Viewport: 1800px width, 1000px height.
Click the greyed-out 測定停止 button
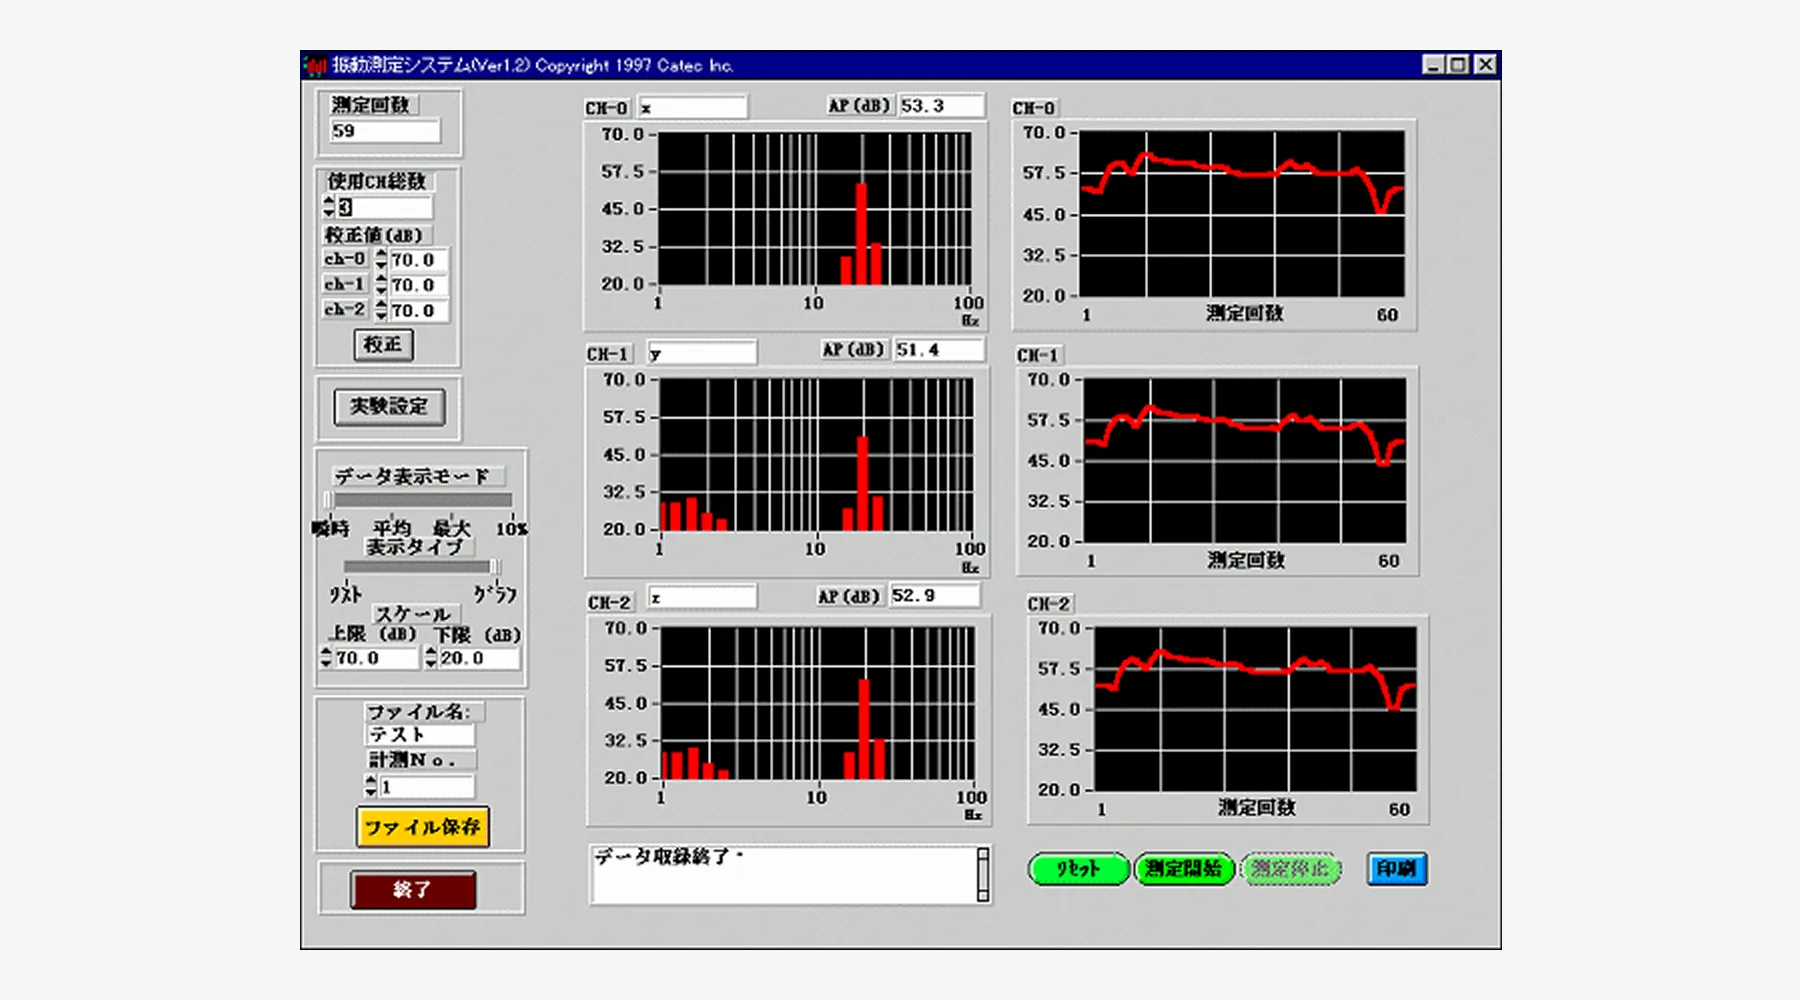tap(1290, 869)
